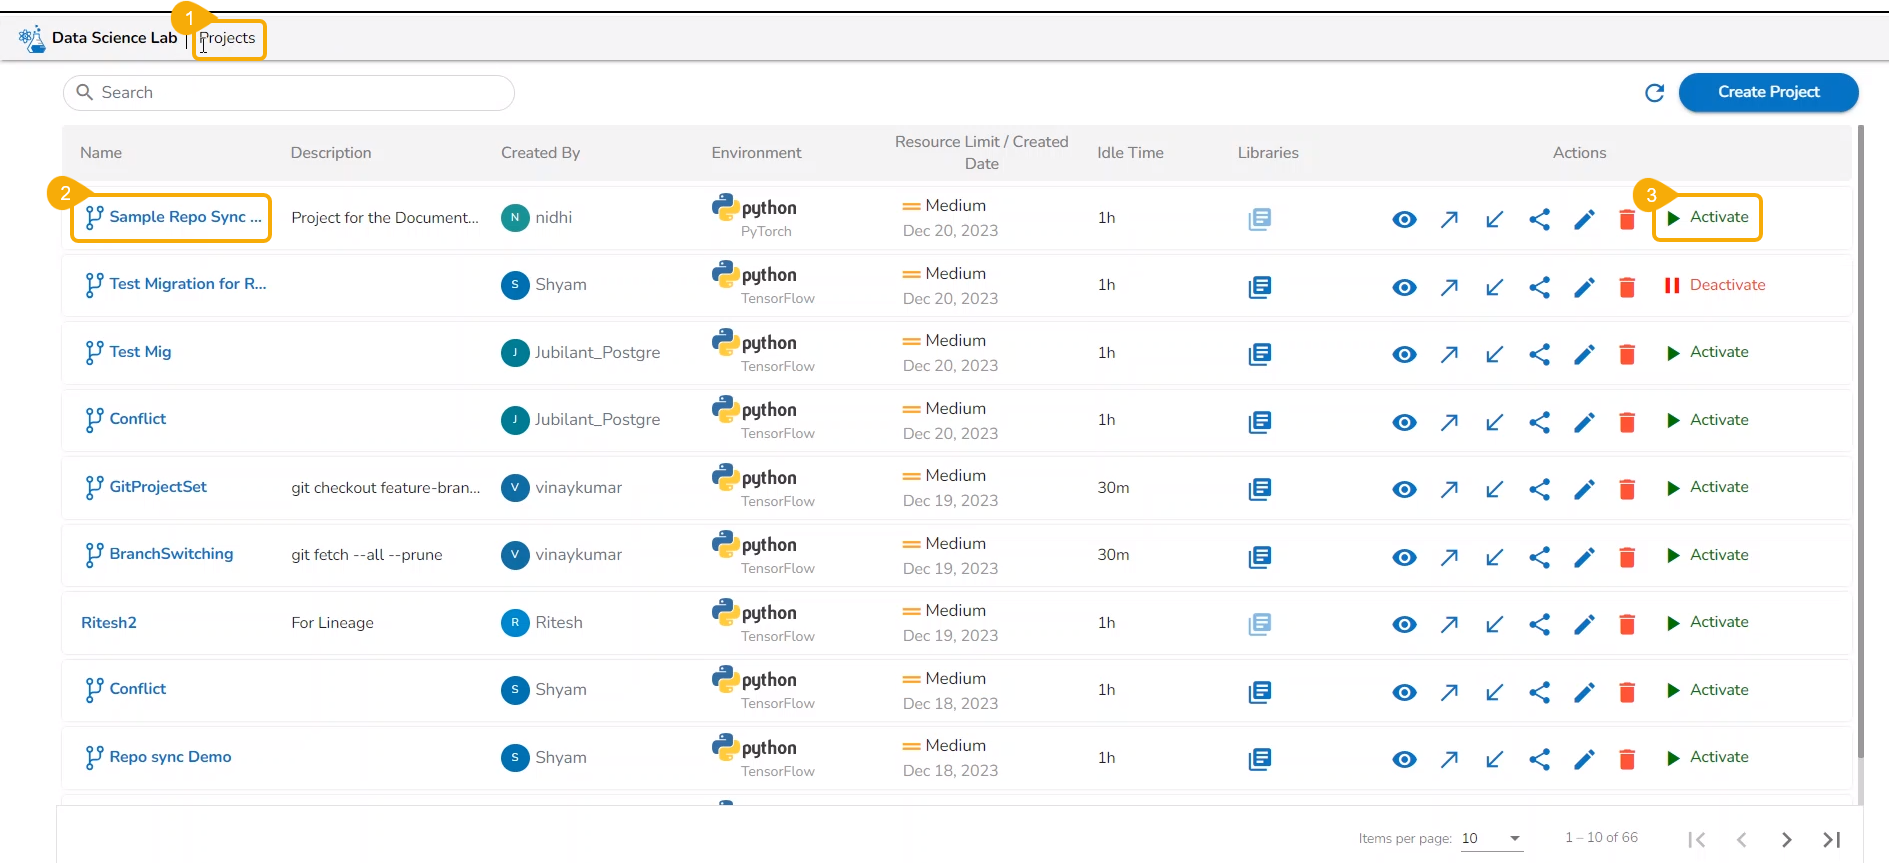This screenshot has height=863, width=1889.
Task: Click the Create Project button
Action: pos(1767,92)
